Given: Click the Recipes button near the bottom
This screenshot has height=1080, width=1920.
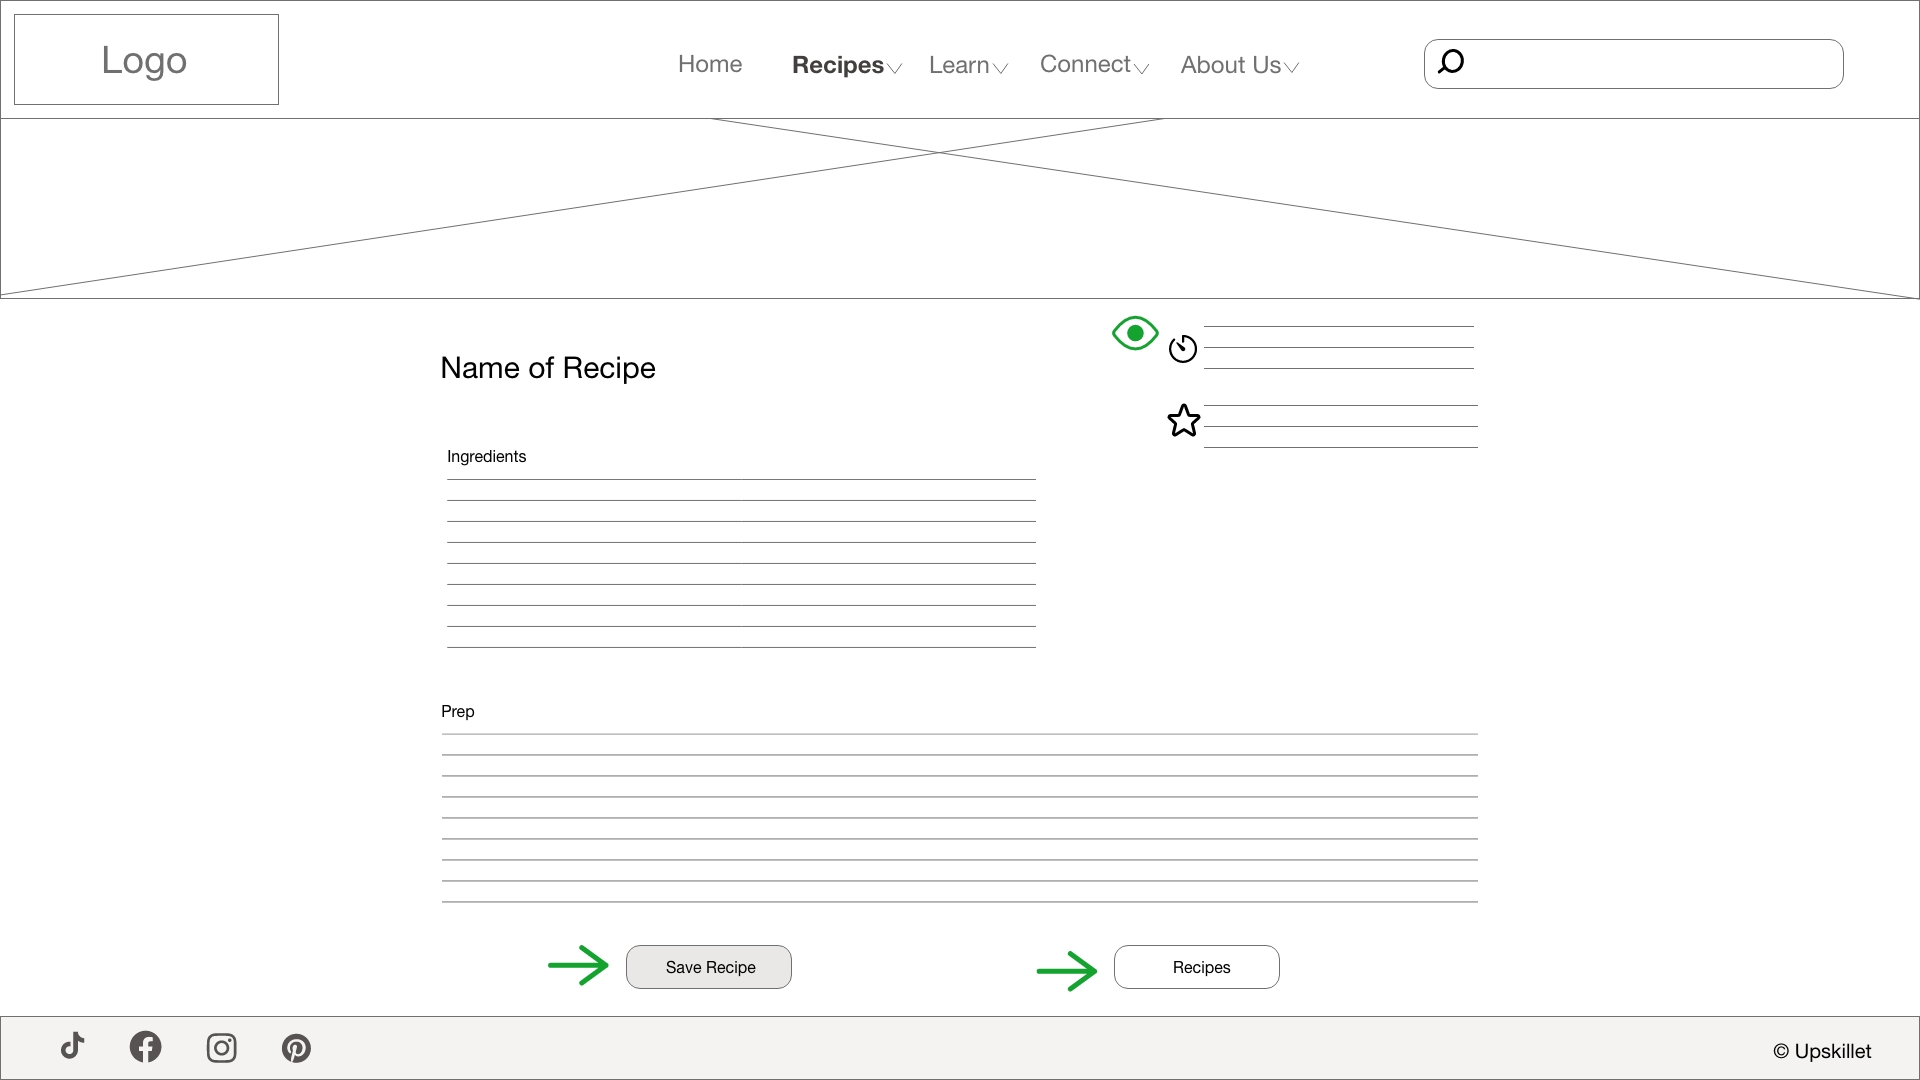Looking at the screenshot, I should 1196,966.
